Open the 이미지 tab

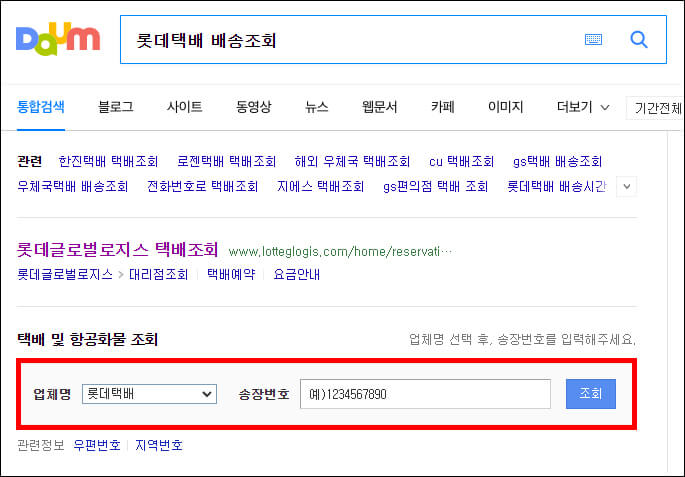click(x=505, y=107)
